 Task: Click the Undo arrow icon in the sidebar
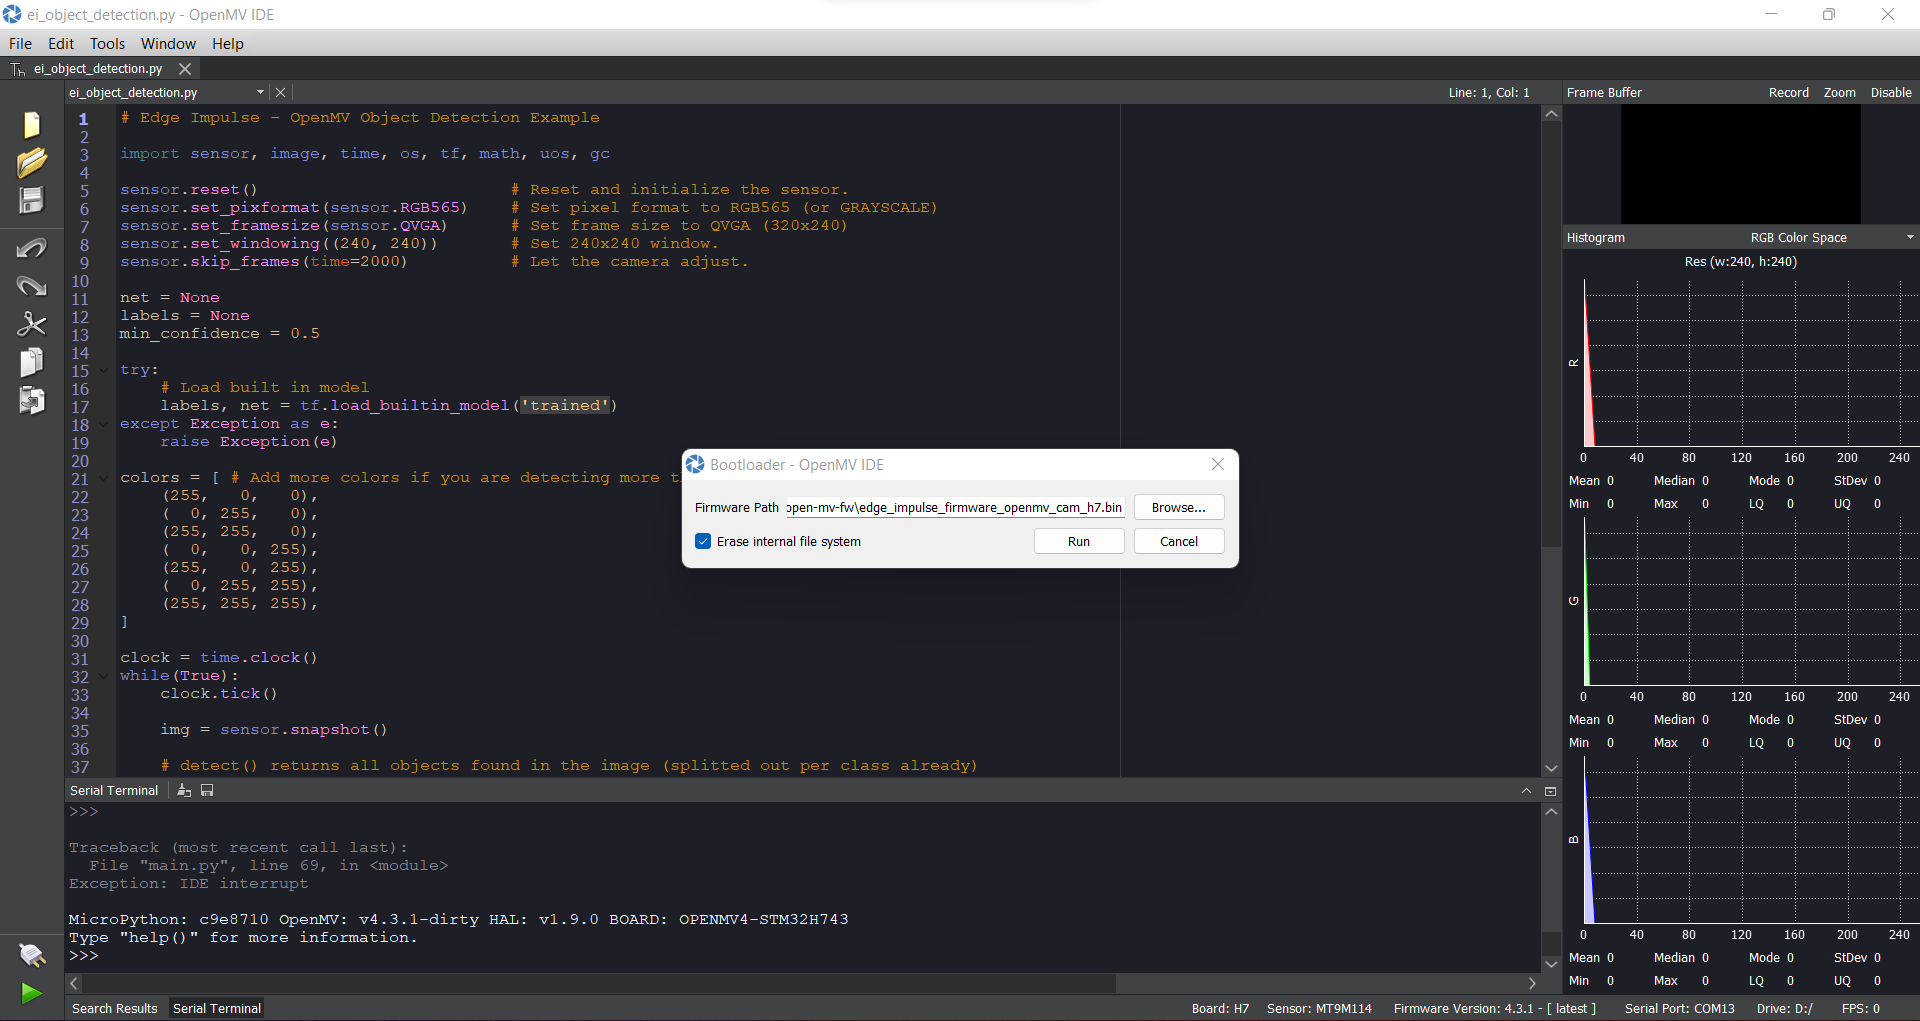(x=32, y=248)
